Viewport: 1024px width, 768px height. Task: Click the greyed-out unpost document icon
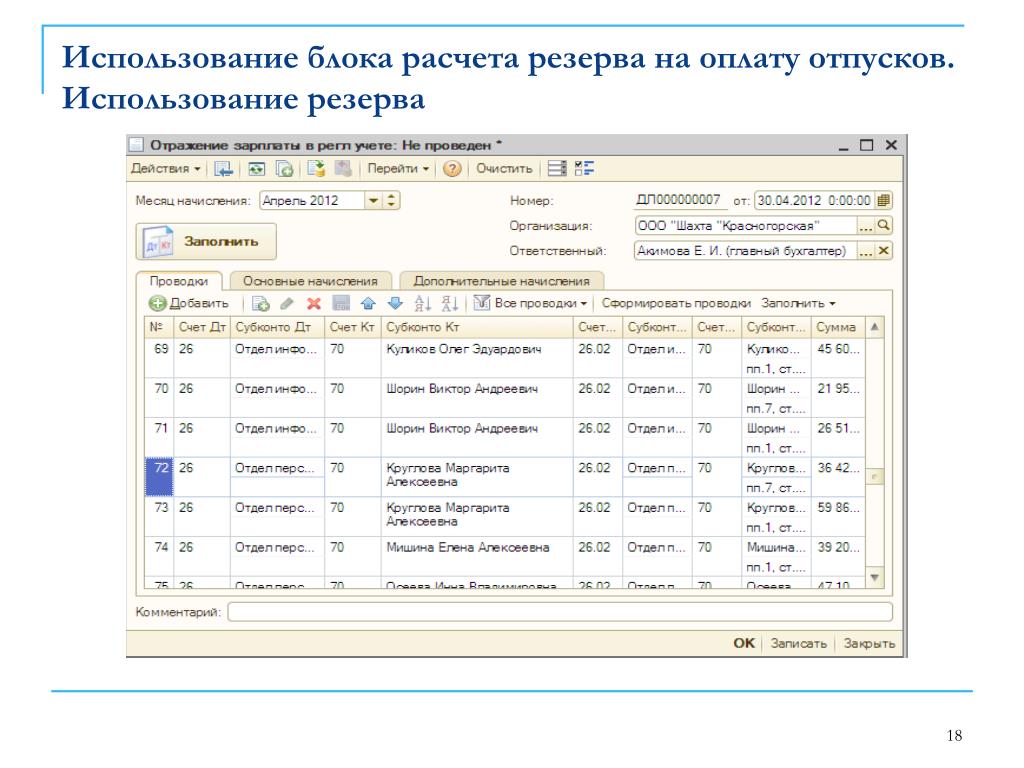[x=344, y=168]
